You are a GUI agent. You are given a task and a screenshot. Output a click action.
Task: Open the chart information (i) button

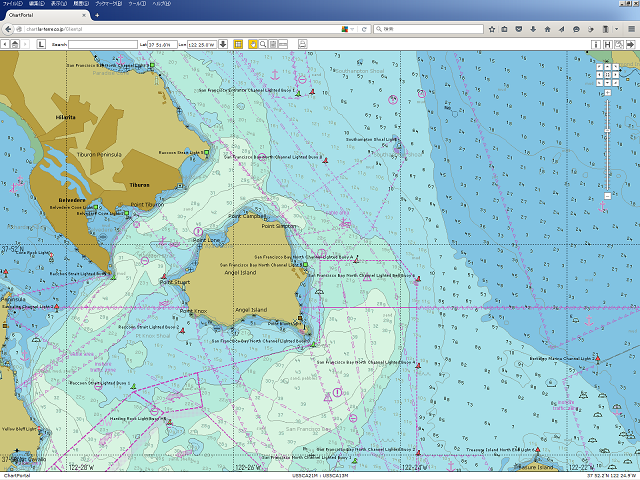tap(596, 44)
